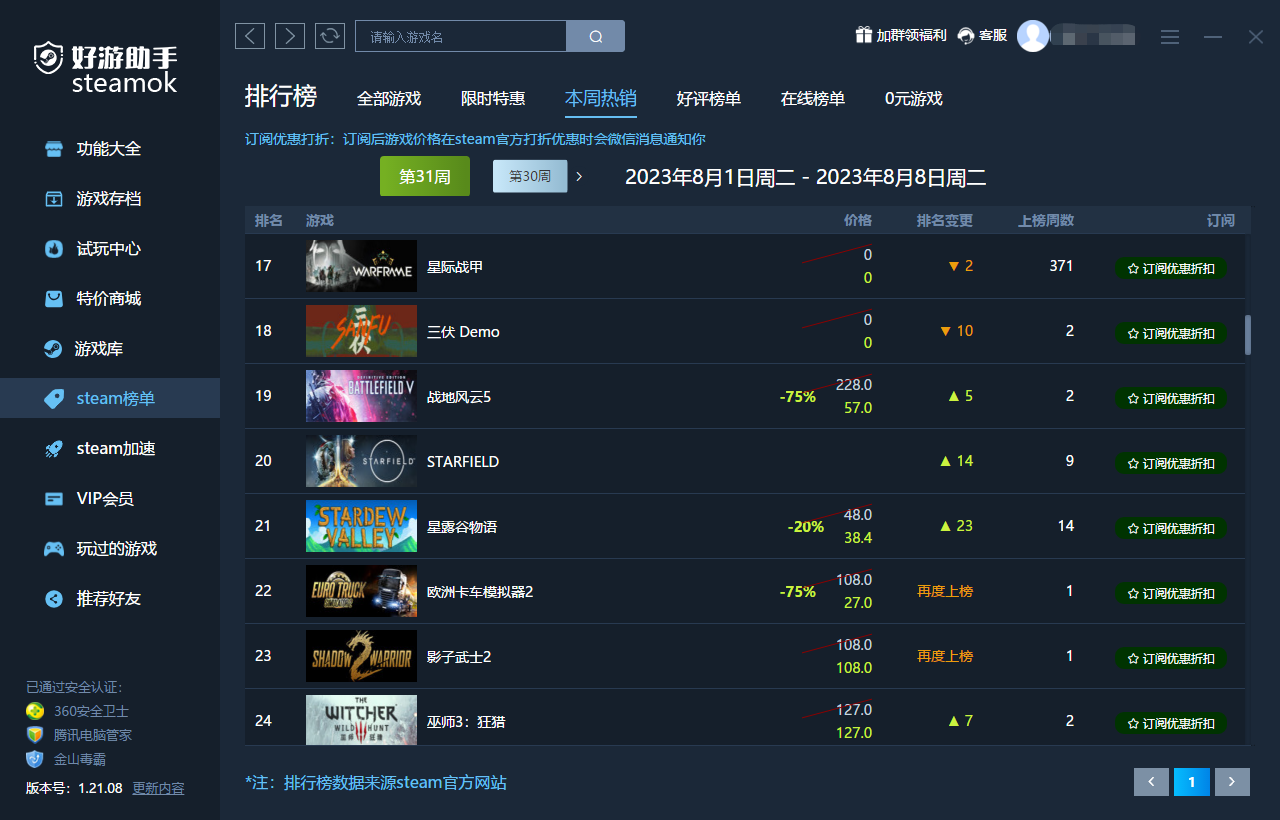Click the 腾讯电脑管家 certification icon
This screenshot has width=1280, height=820.
pos(35,735)
